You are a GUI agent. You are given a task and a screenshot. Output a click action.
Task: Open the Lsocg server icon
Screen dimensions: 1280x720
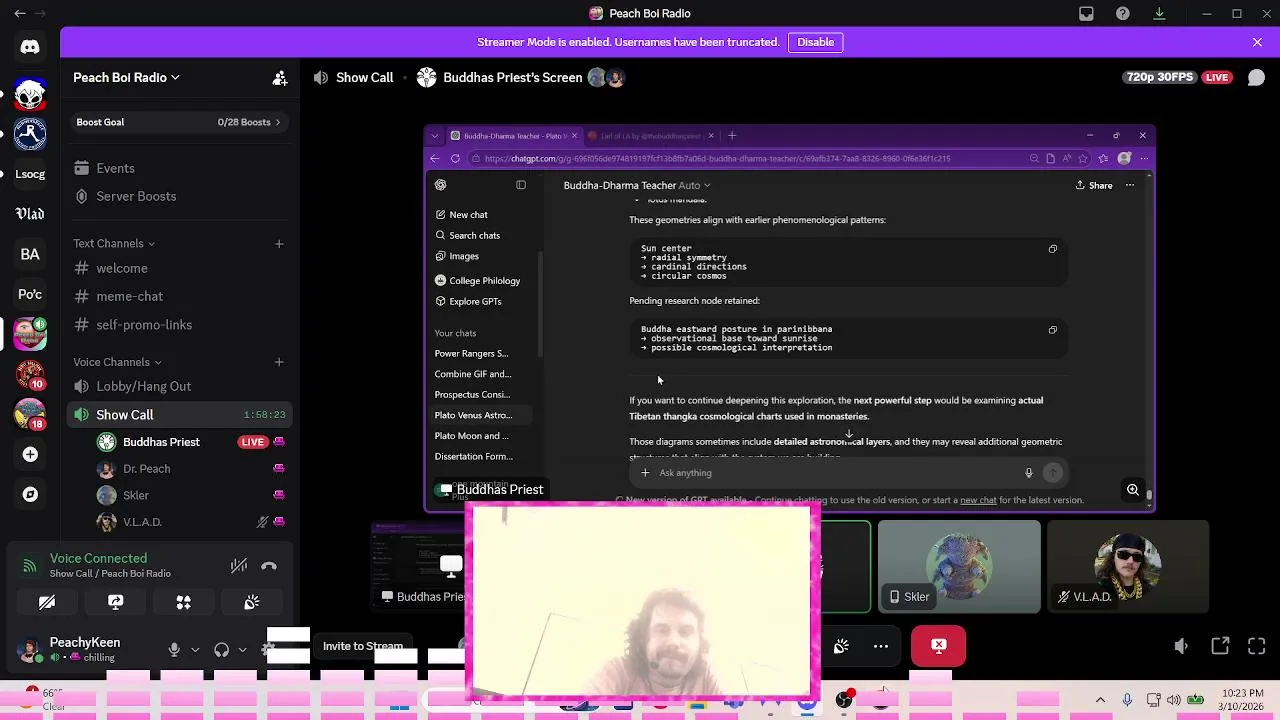tap(30, 174)
